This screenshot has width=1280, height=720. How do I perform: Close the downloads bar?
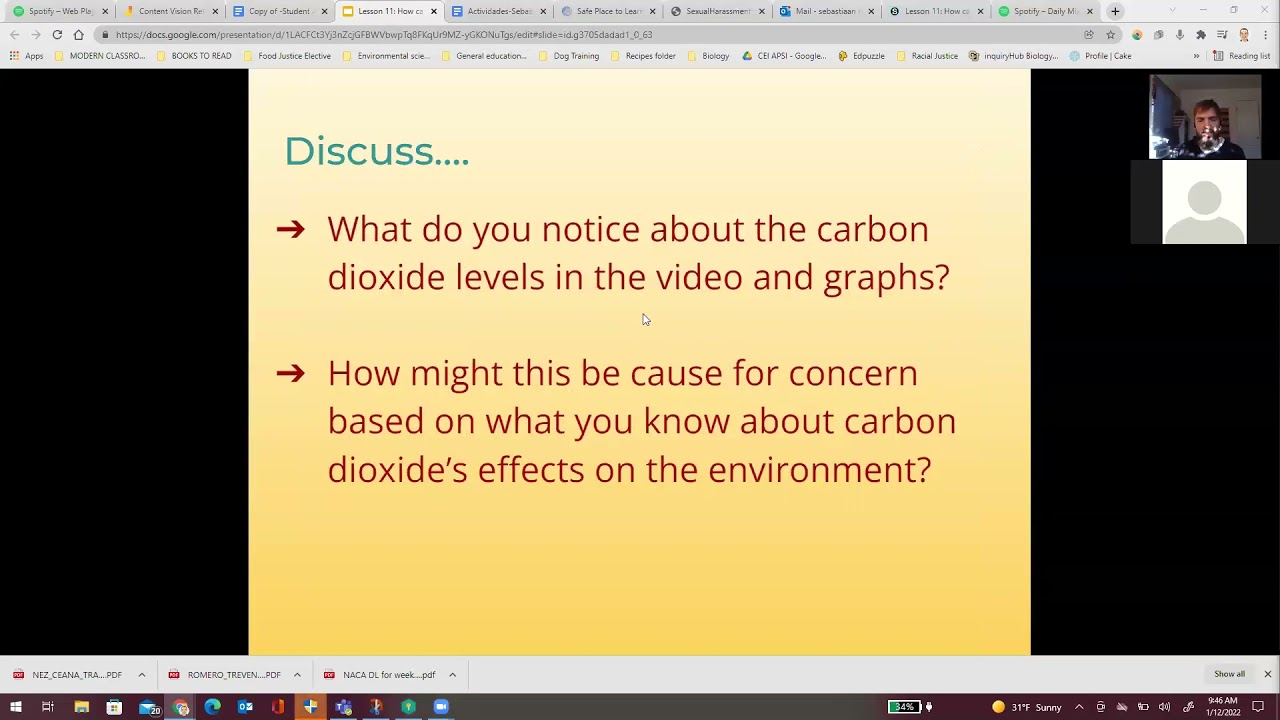tap(1267, 674)
